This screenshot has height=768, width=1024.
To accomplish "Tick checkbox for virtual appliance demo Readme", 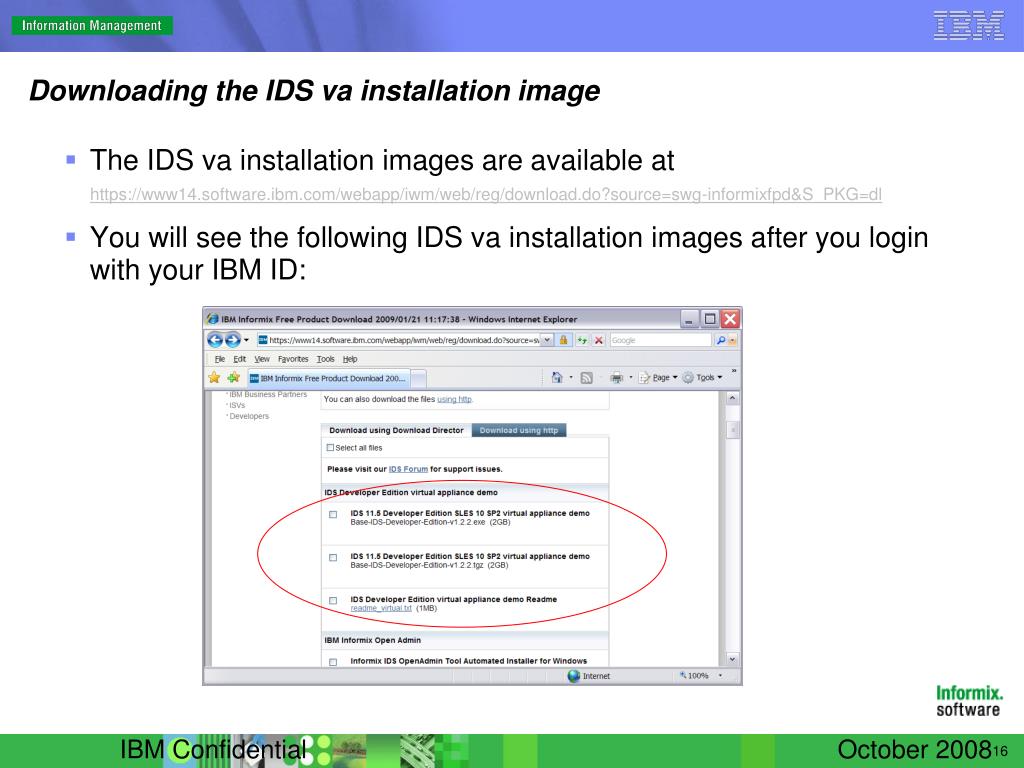I will pos(333,601).
